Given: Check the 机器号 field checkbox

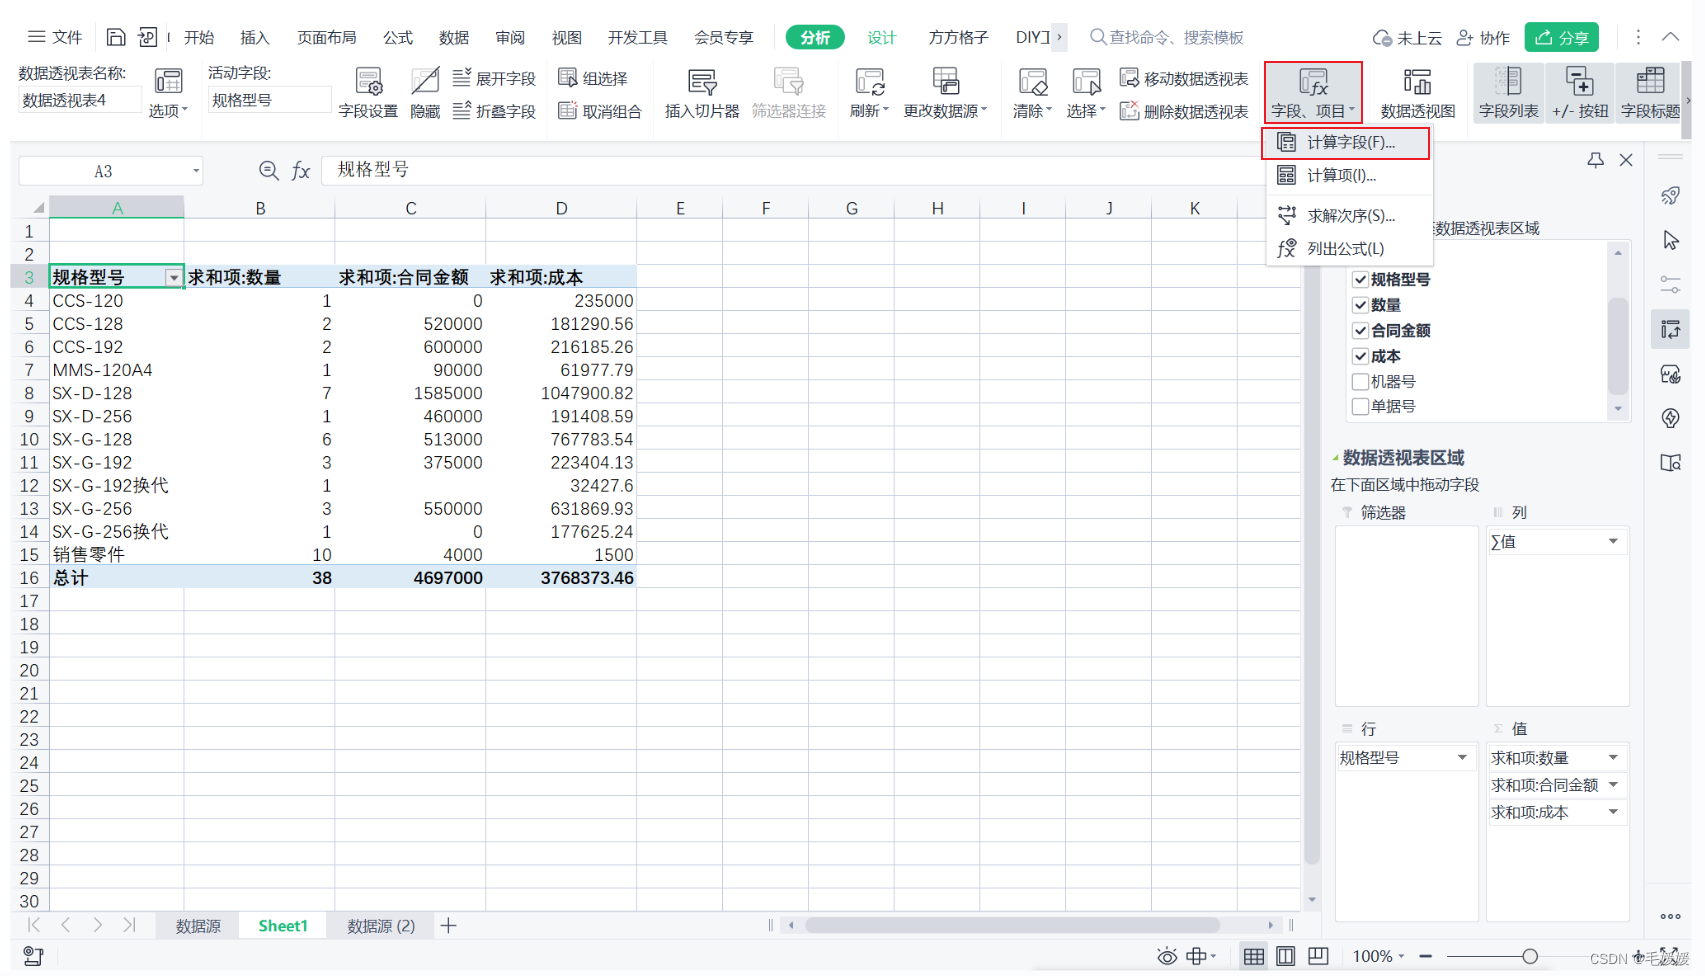Looking at the screenshot, I should click(1360, 381).
